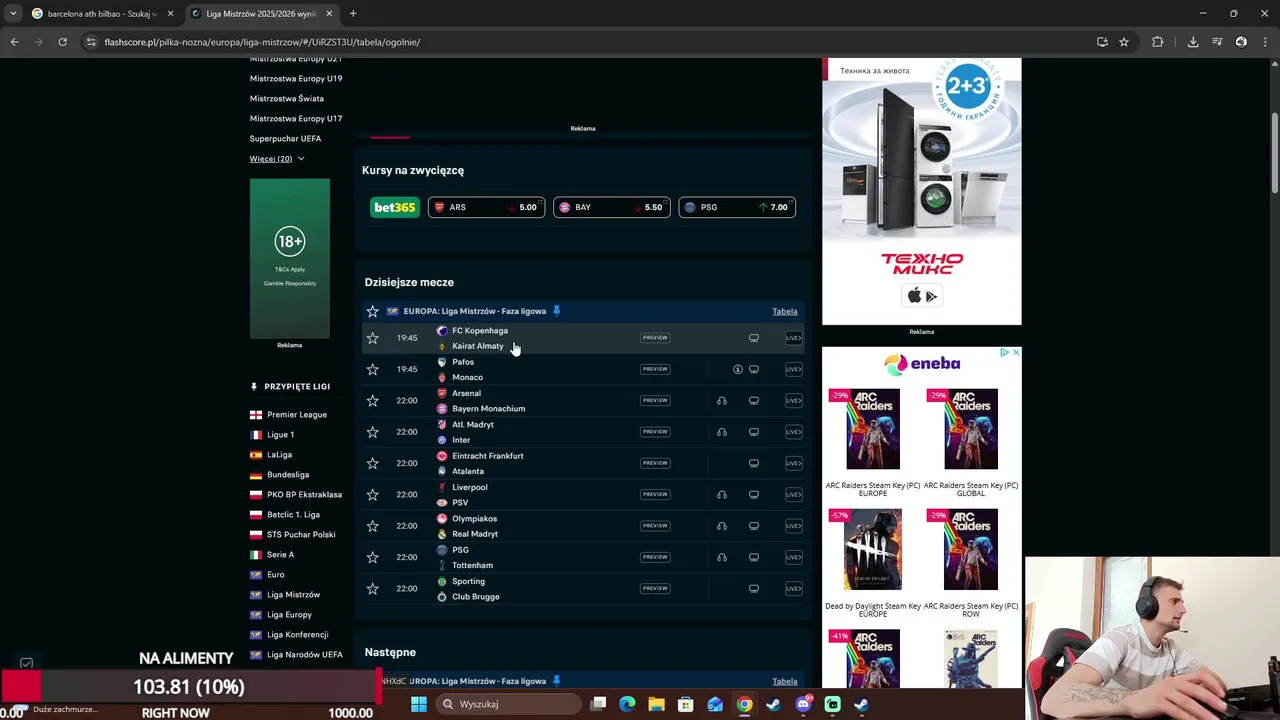Viewport: 1280px width, 720px height.
Task: Click the page vertical scrollbar
Action: [1275, 155]
